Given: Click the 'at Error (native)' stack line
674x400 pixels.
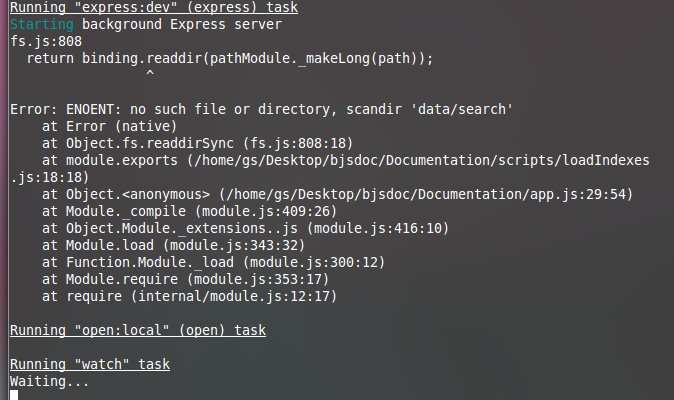Looking at the screenshot, I should pos(109,126).
